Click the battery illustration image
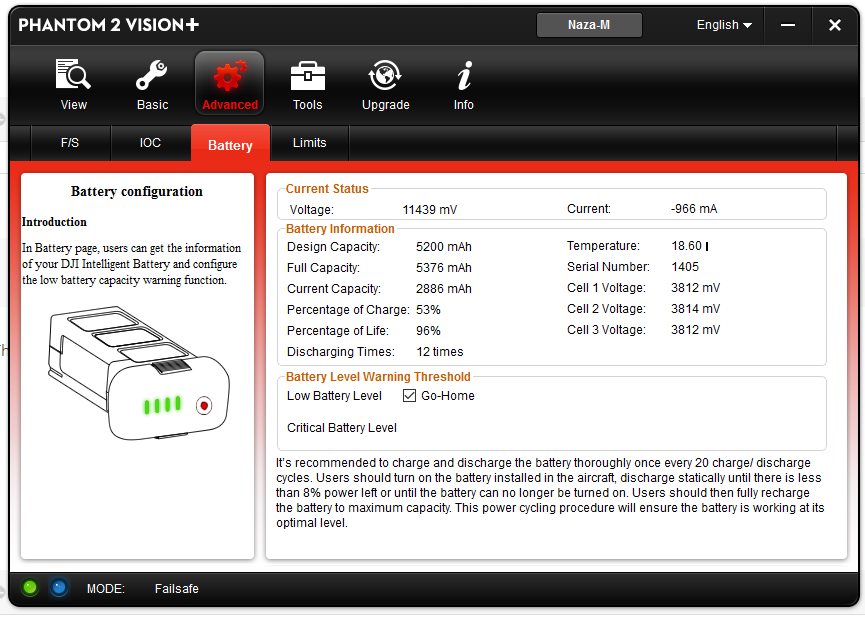 [x=138, y=373]
